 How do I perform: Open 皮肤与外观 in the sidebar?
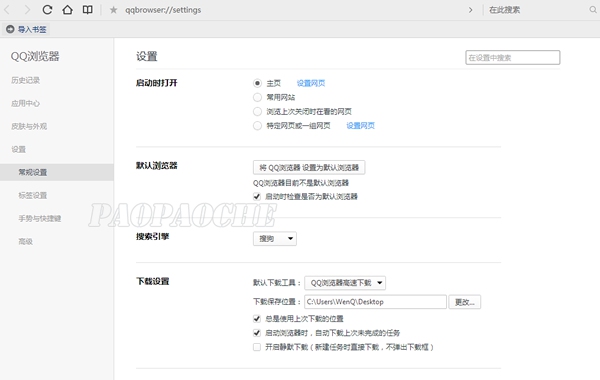29,126
